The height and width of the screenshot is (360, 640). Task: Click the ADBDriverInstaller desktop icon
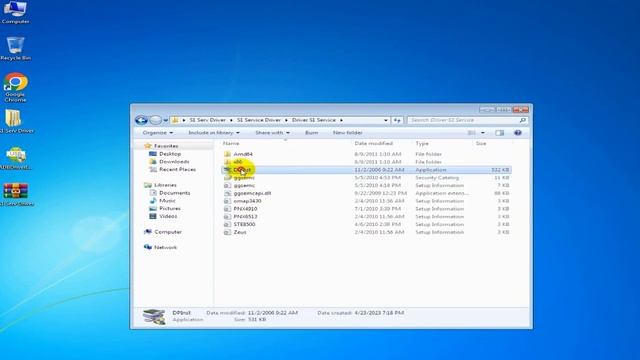pyautogui.click(x=16, y=158)
